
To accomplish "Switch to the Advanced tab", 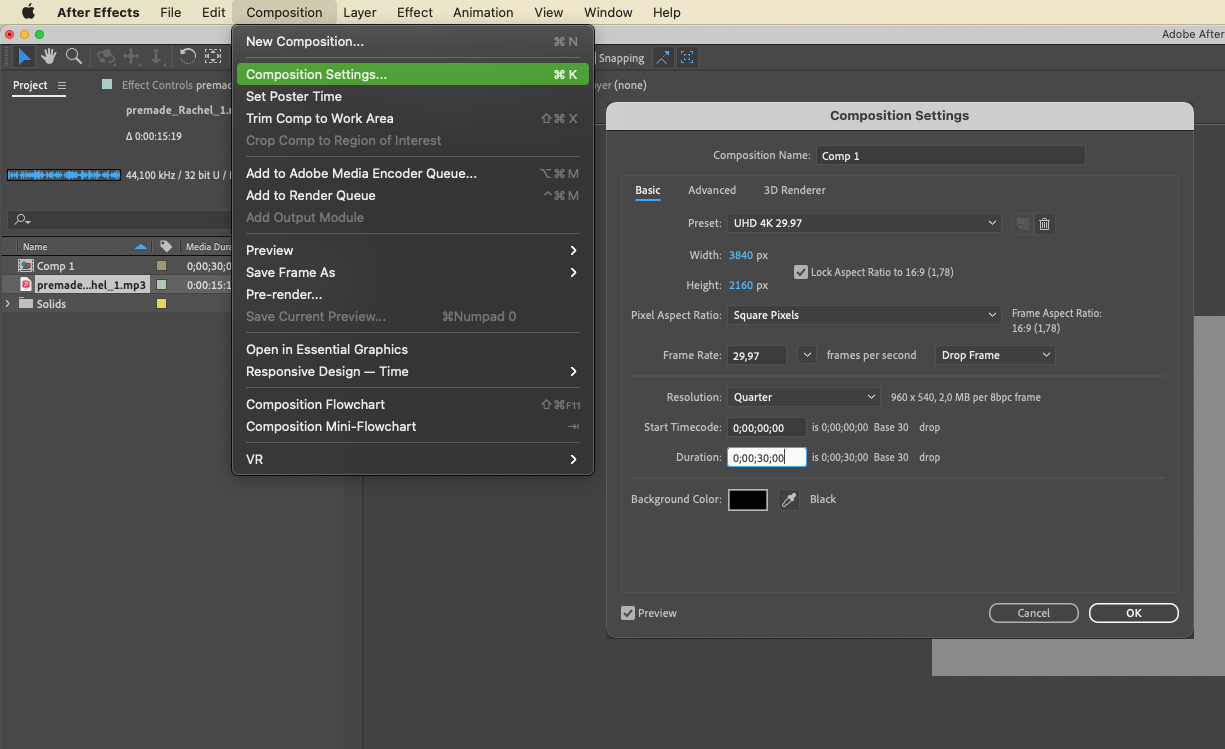I will coord(711,190).
